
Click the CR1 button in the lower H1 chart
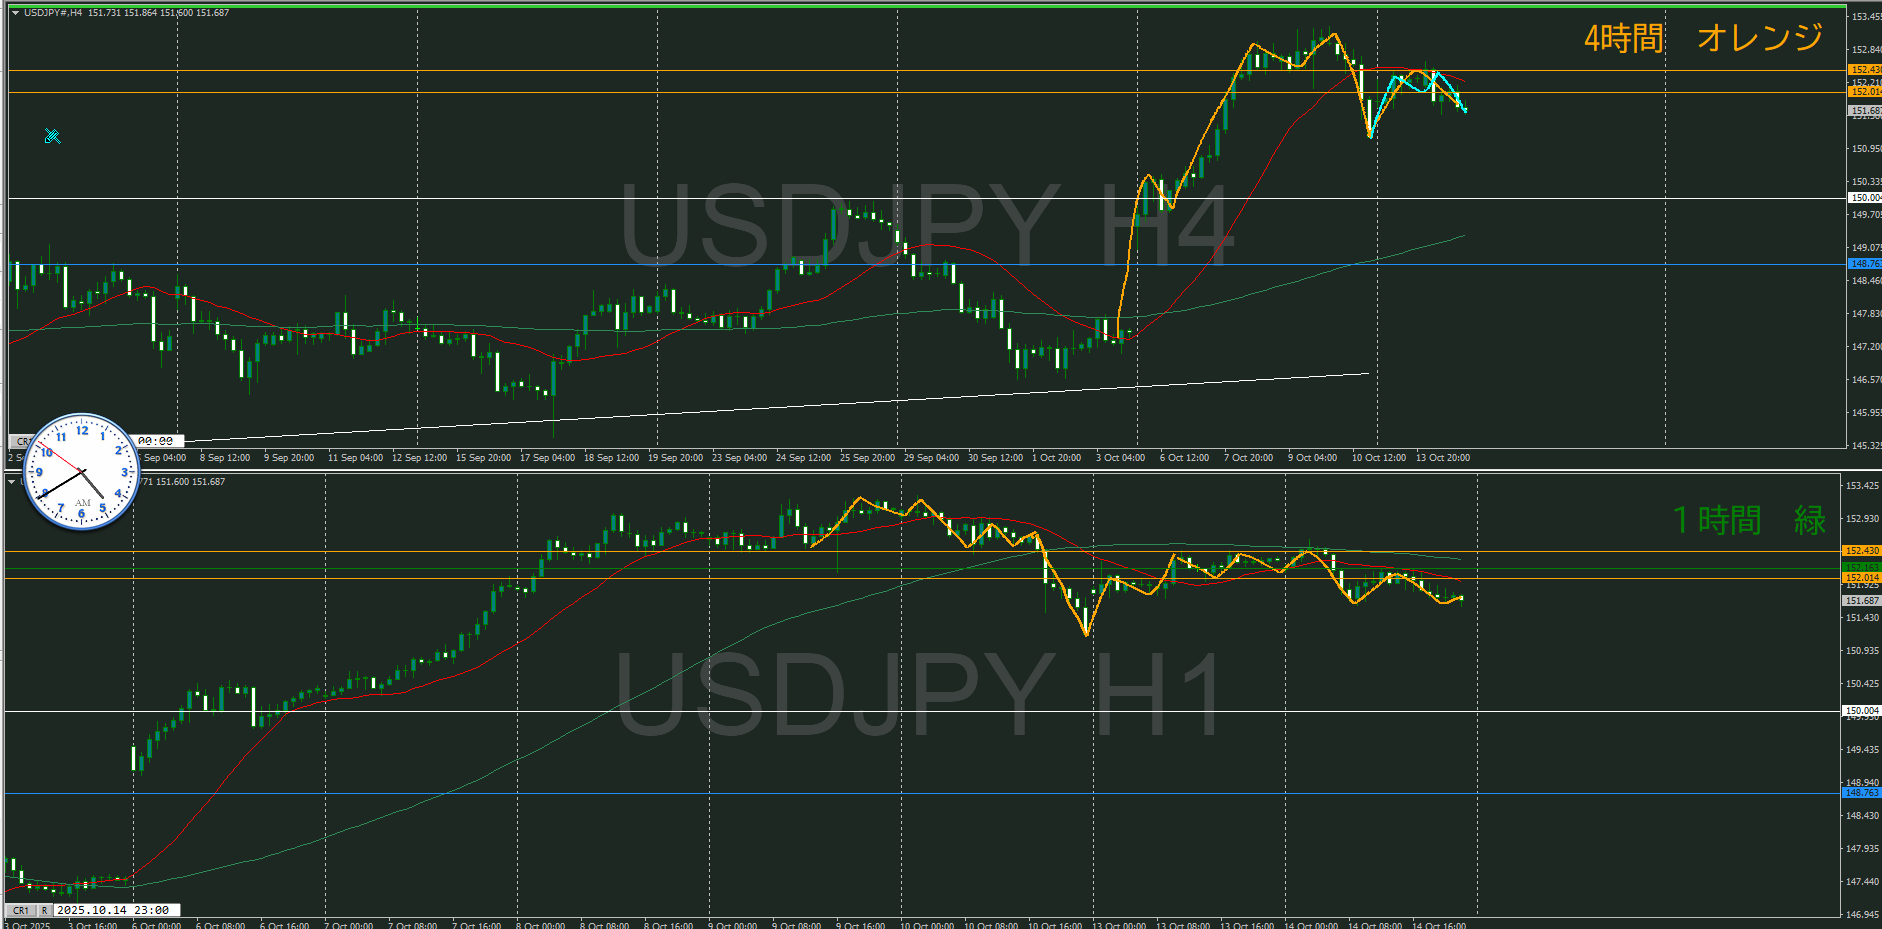pyautogui.click(x=20, y=910)
